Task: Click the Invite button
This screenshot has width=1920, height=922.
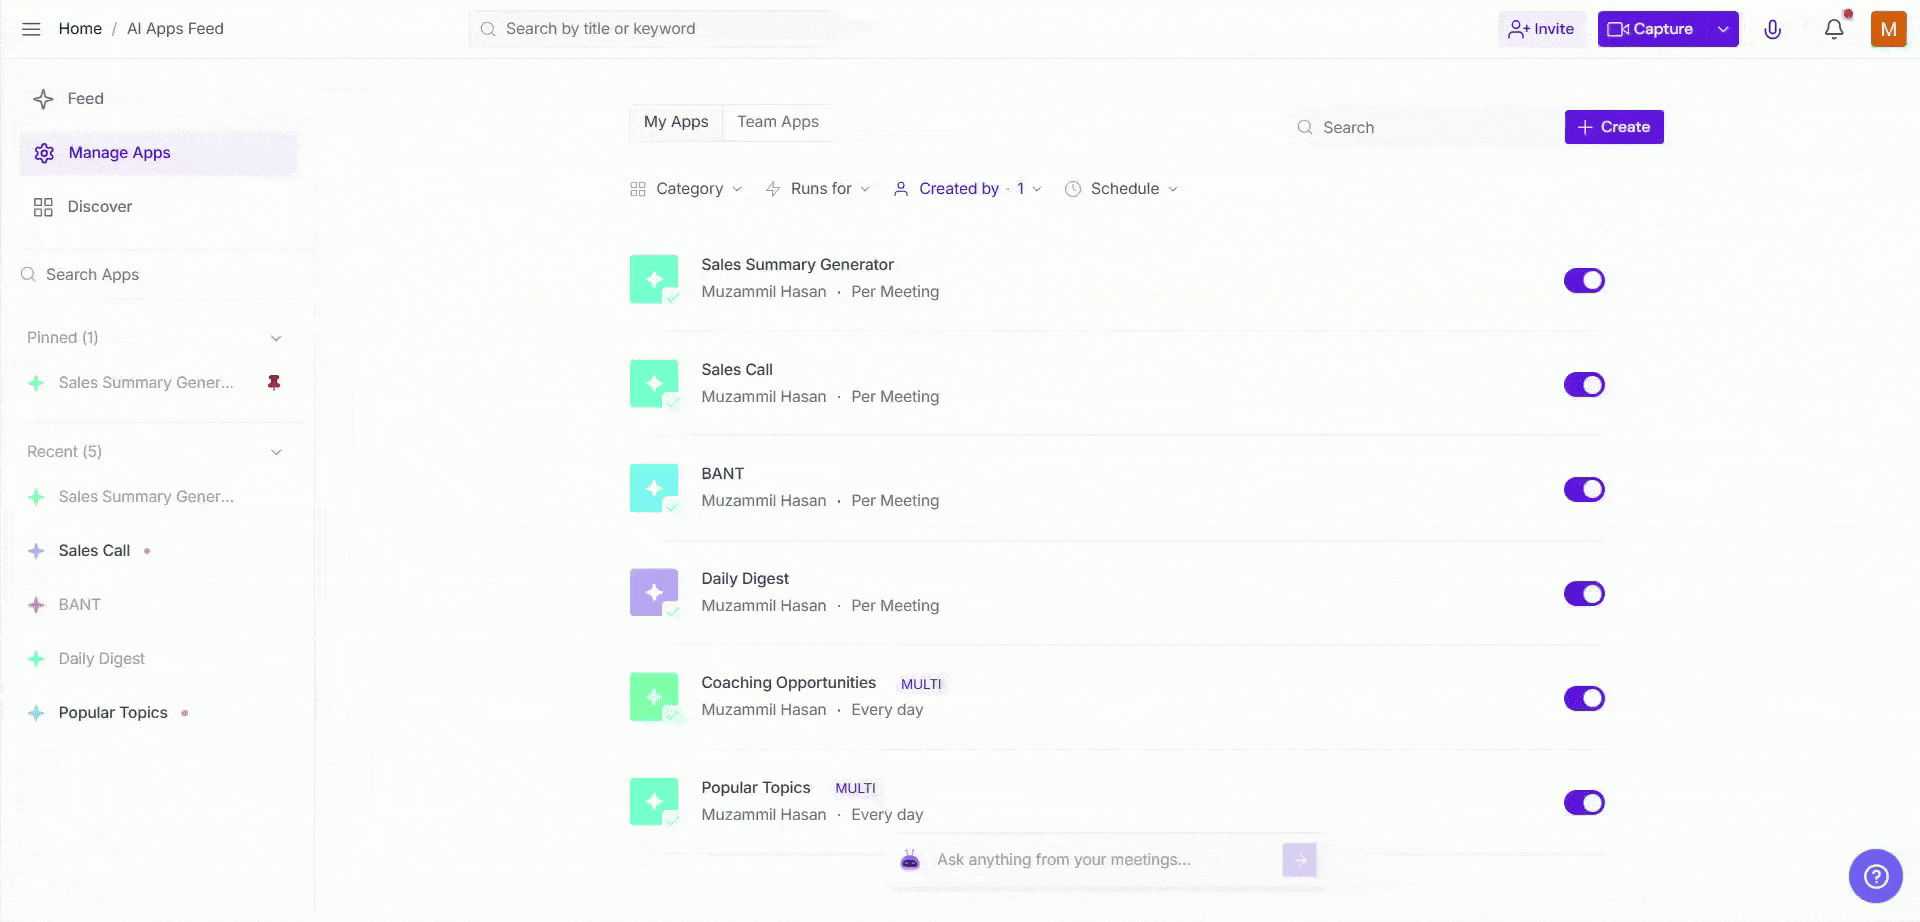Action: (x=1541, y=29)
